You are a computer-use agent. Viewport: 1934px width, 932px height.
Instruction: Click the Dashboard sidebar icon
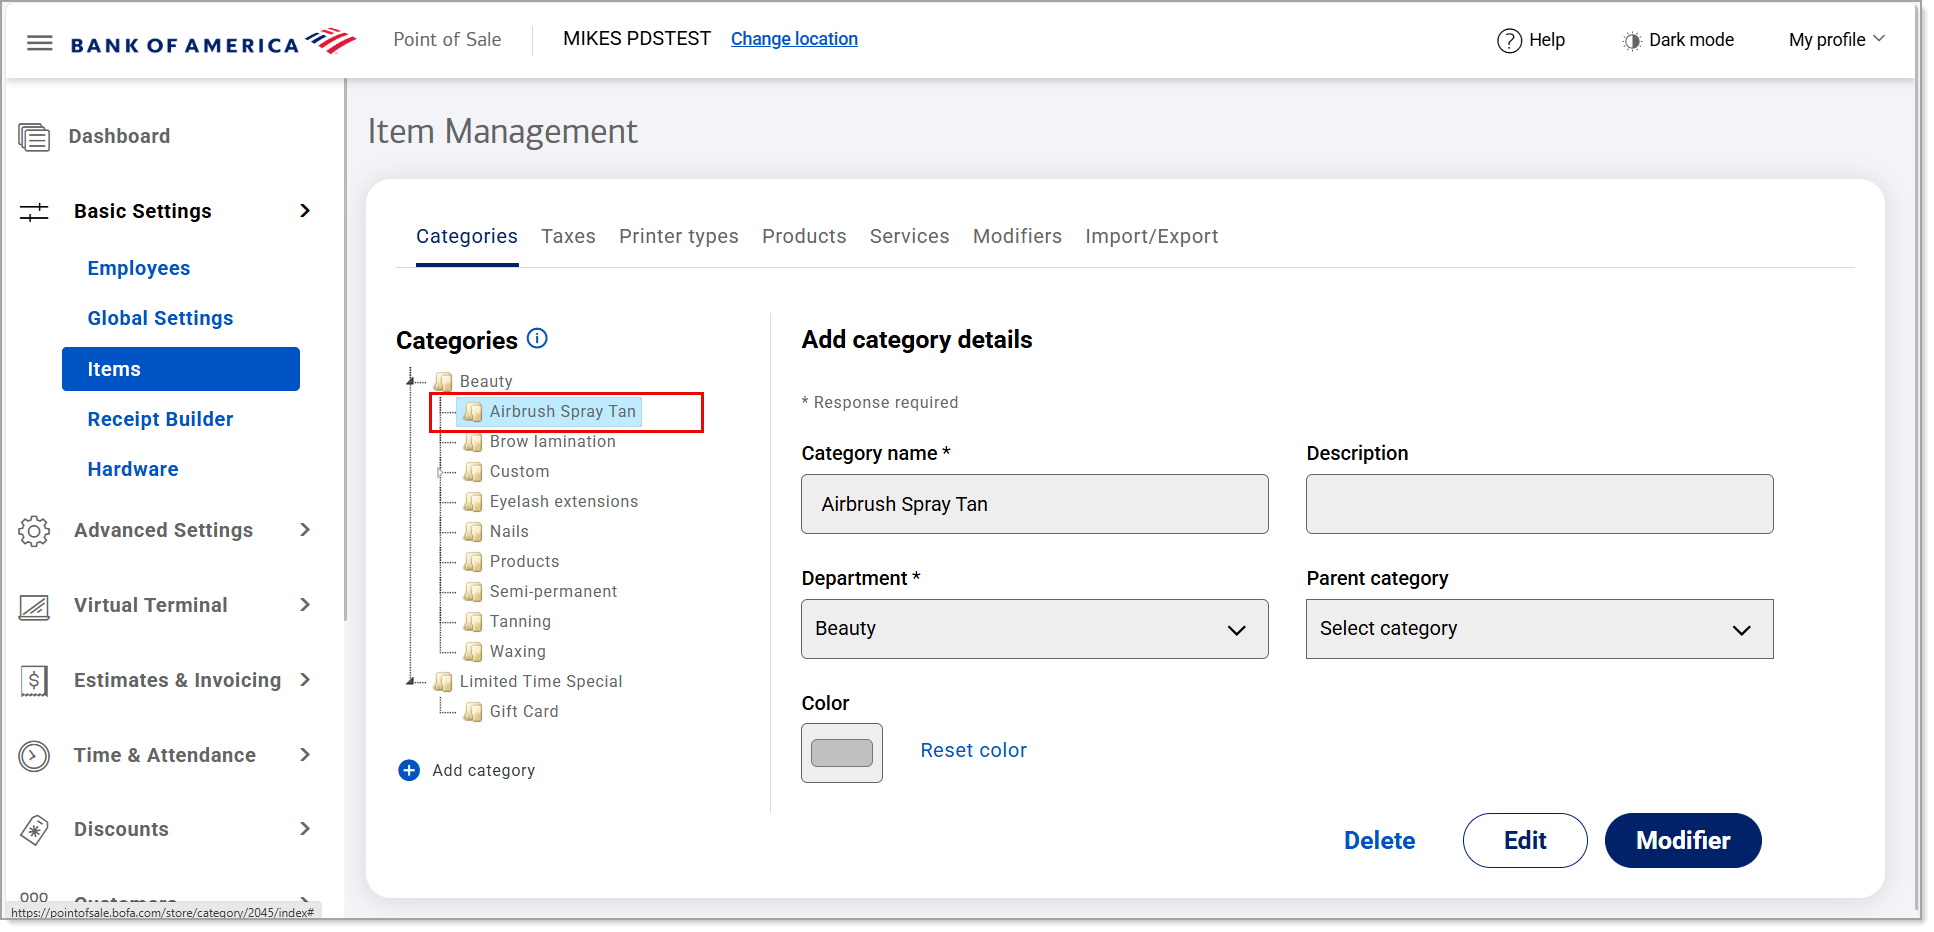point(34,137)
